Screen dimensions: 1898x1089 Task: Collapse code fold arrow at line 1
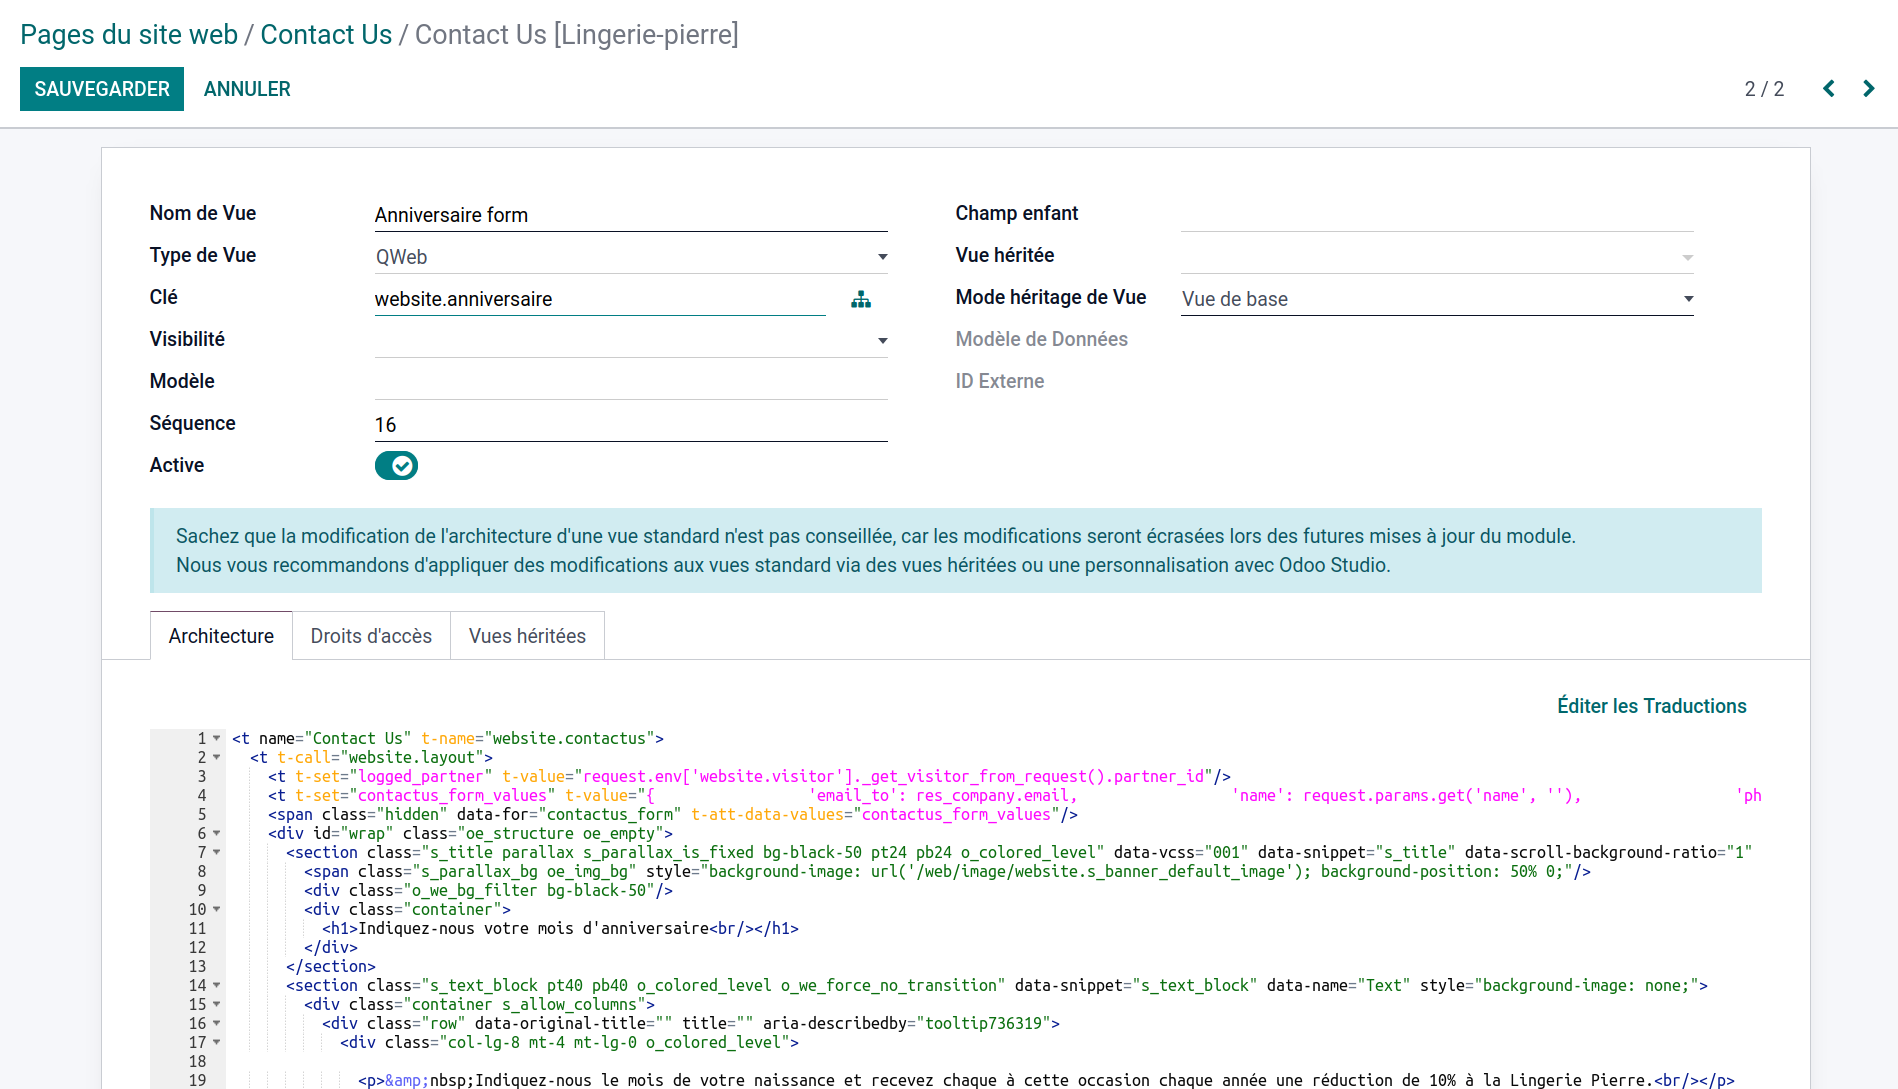[x=217, y=739]
